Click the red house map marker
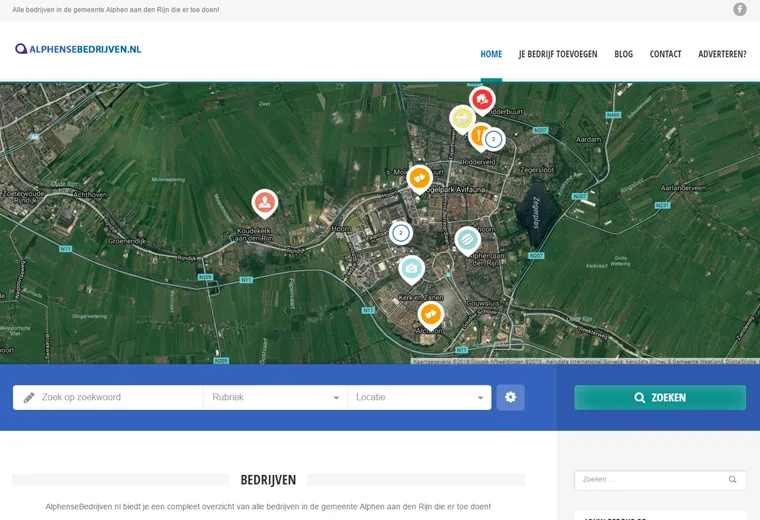The height and width of the screenshot is (520, 760). tap(482, 99)
